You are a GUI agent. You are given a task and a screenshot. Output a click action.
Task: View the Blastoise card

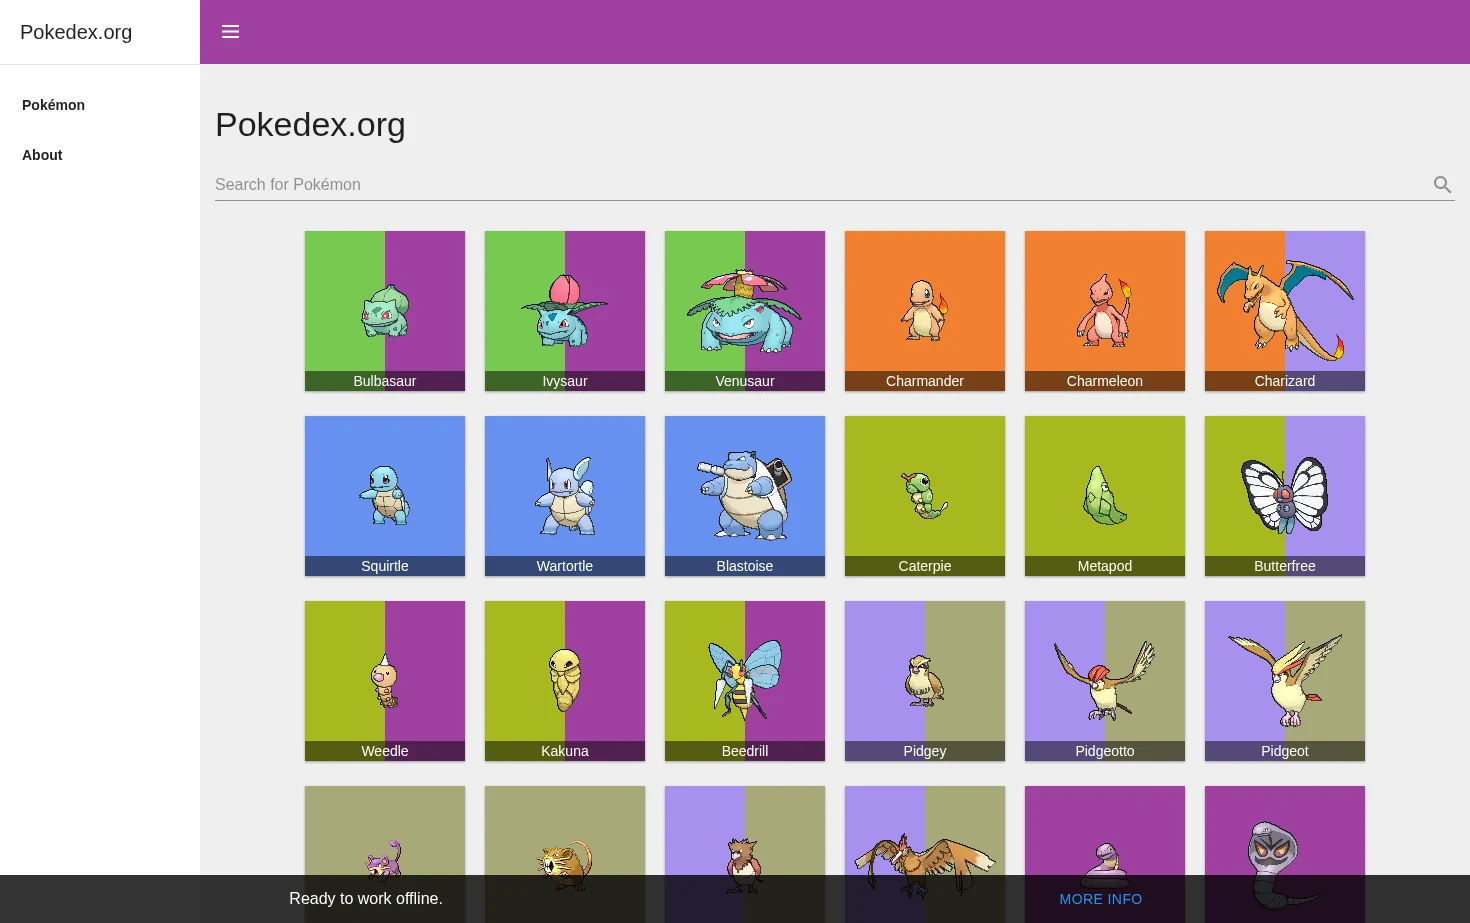tap(745, 496)
